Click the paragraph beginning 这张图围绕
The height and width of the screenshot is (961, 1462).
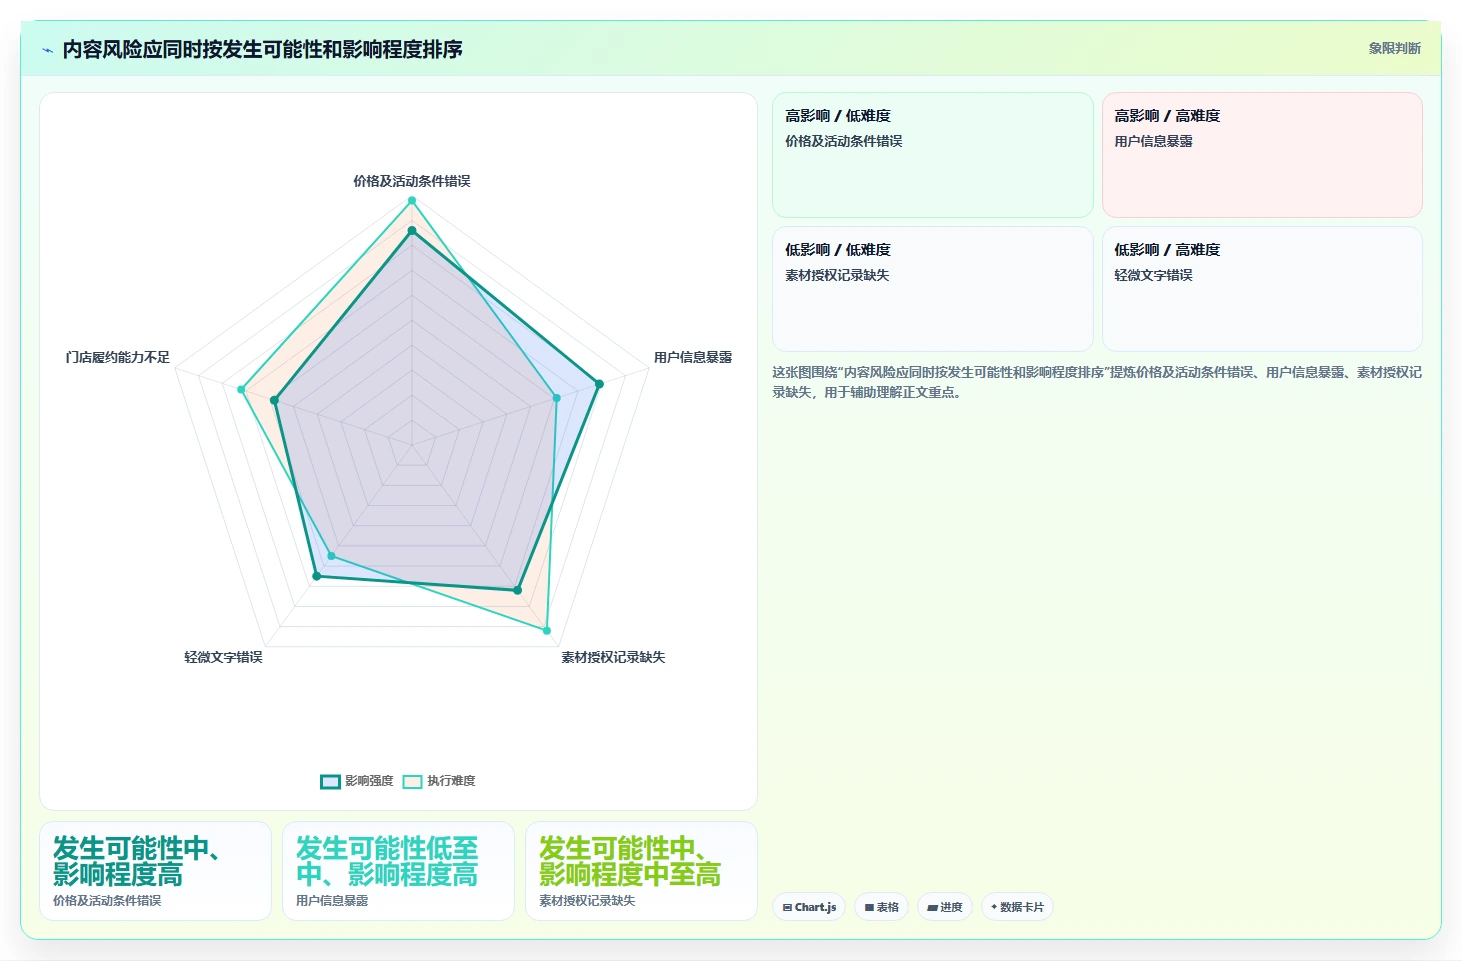point(1097,382)
